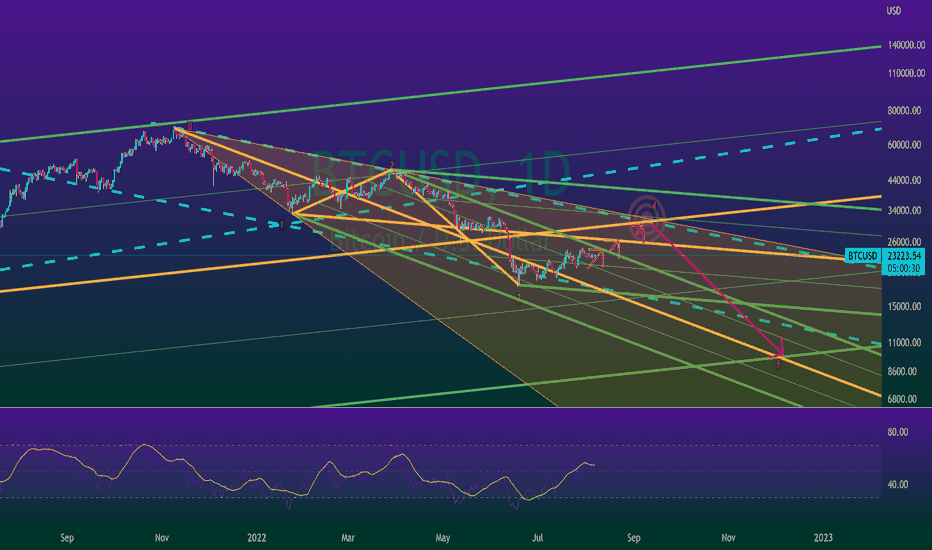
Task: Select the 80.00 level on oscillator axis
Action: (x=898, y=432)
